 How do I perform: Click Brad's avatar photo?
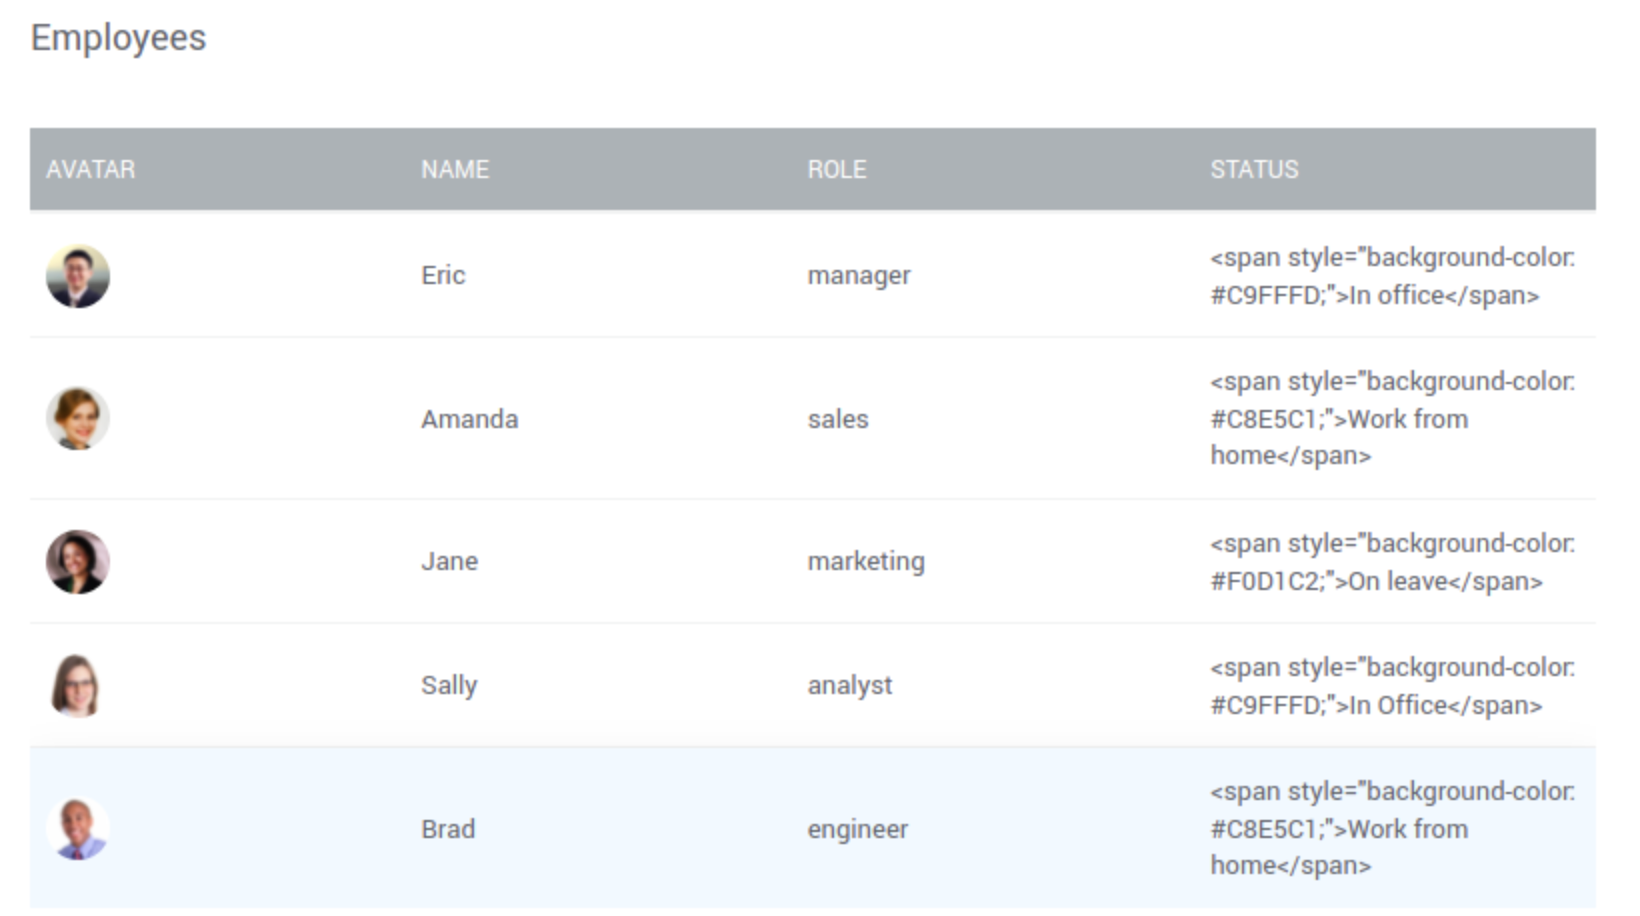(78, 828)
